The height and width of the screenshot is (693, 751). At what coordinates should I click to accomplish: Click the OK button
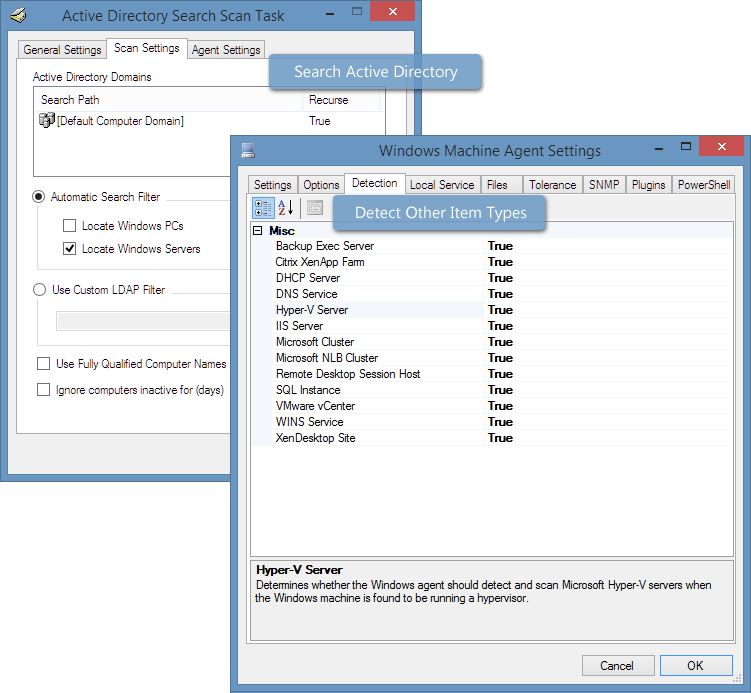[696, 666]
